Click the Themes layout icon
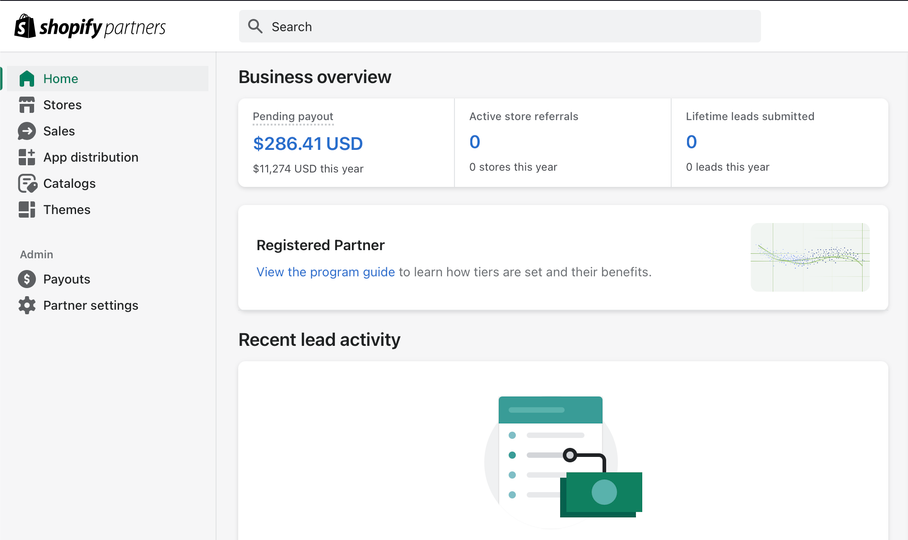Screen dimensions: 908x540 click(27, 210)
